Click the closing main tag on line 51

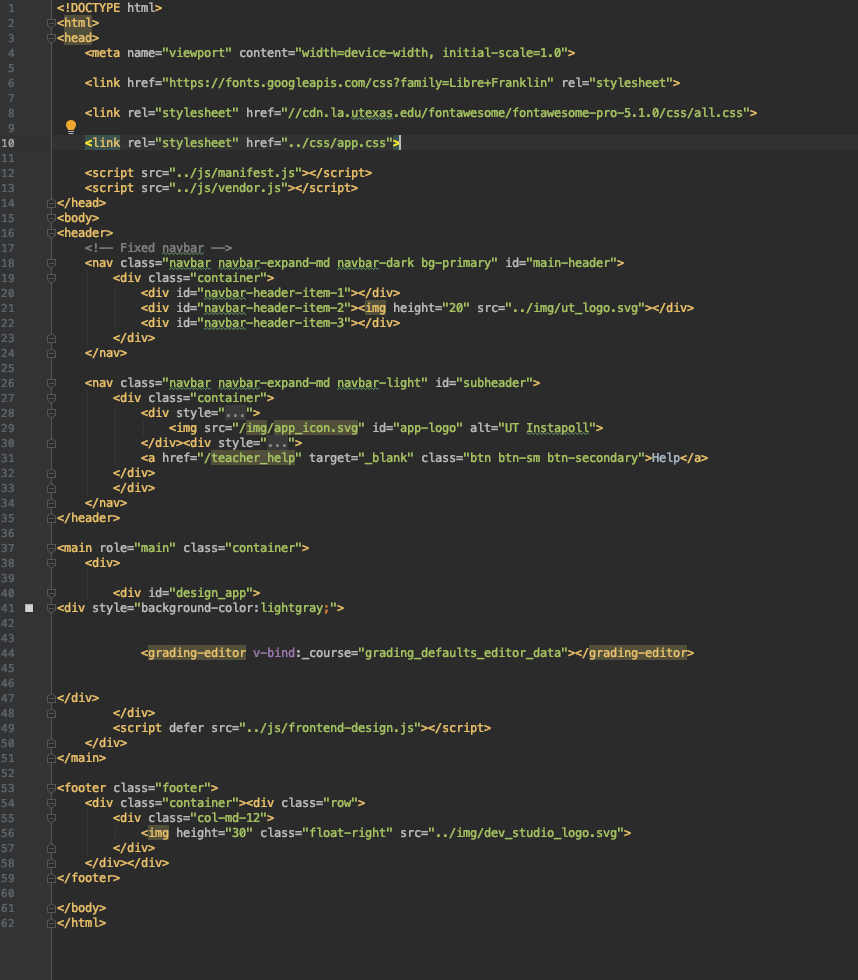pyautogui.click(x=81, y=758)
